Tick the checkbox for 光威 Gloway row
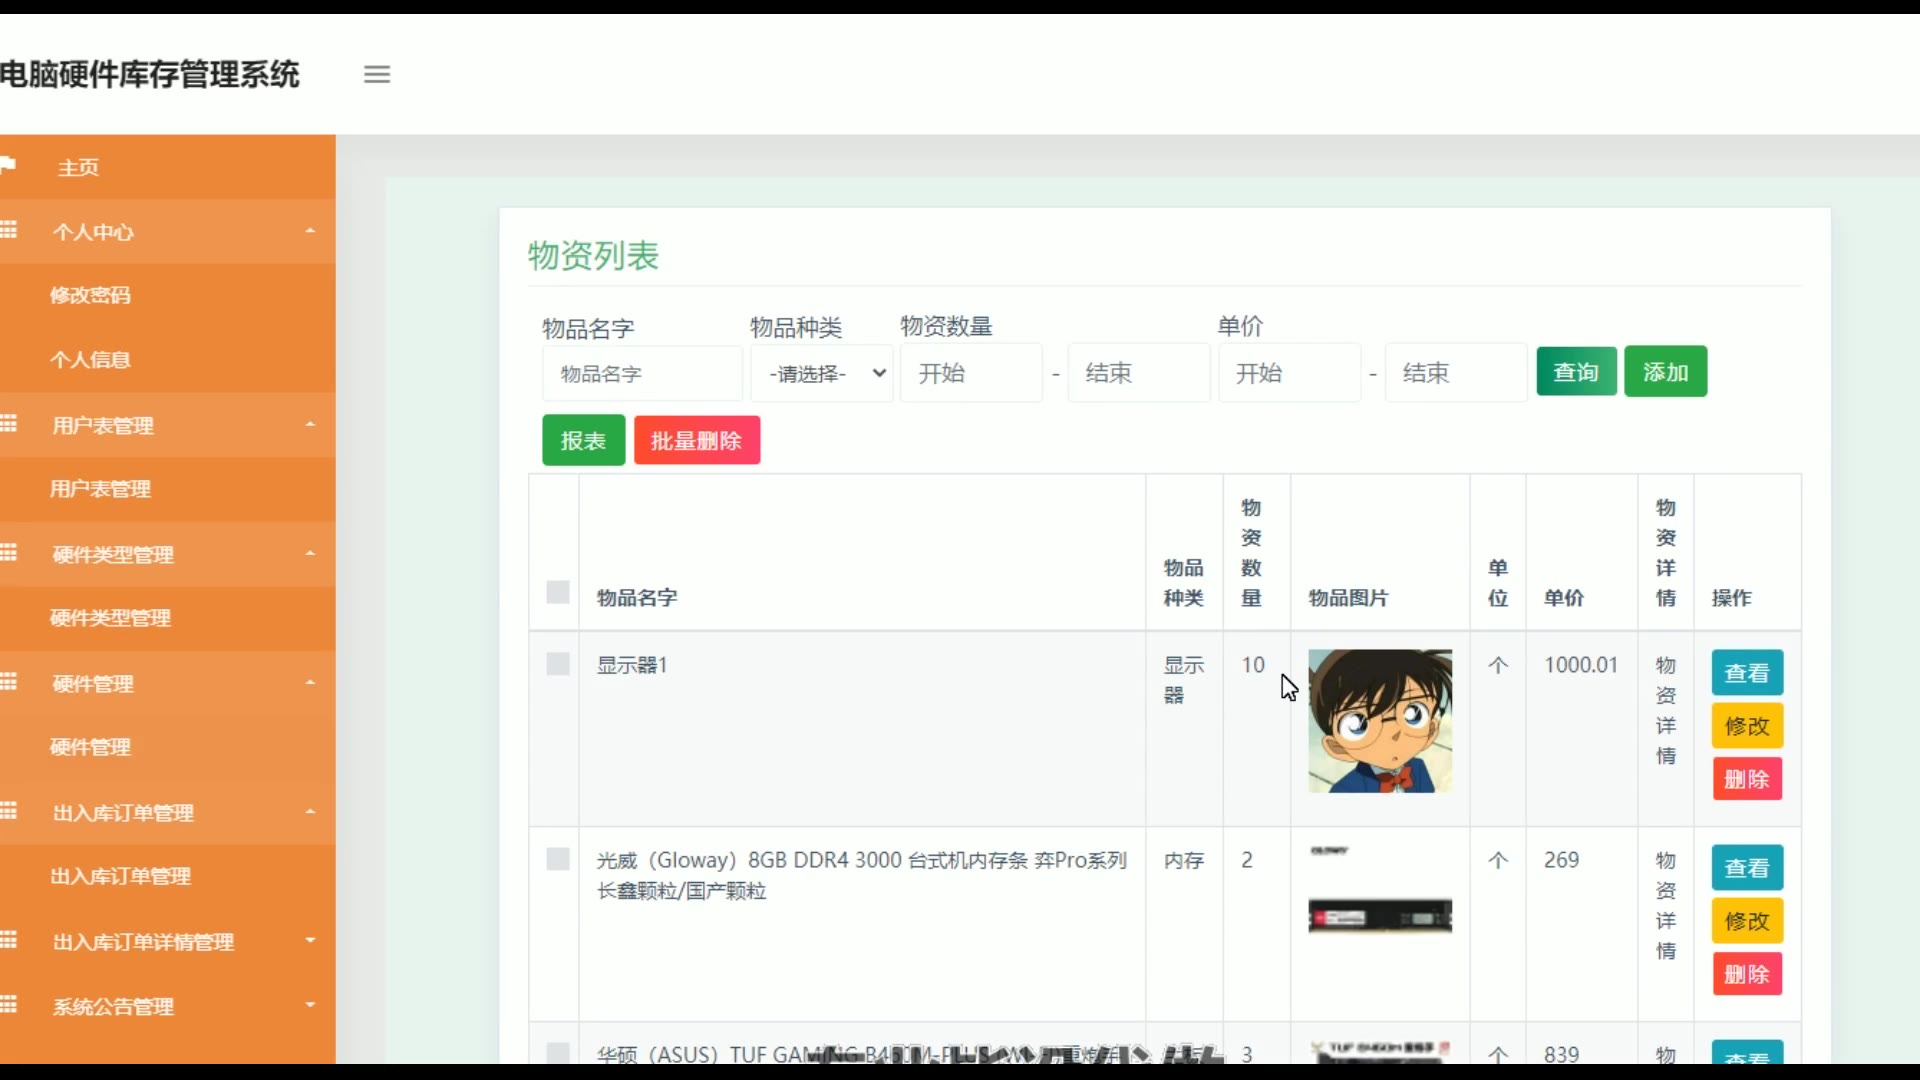Viewport: 1920px width, 1080px height. (558, 859)
